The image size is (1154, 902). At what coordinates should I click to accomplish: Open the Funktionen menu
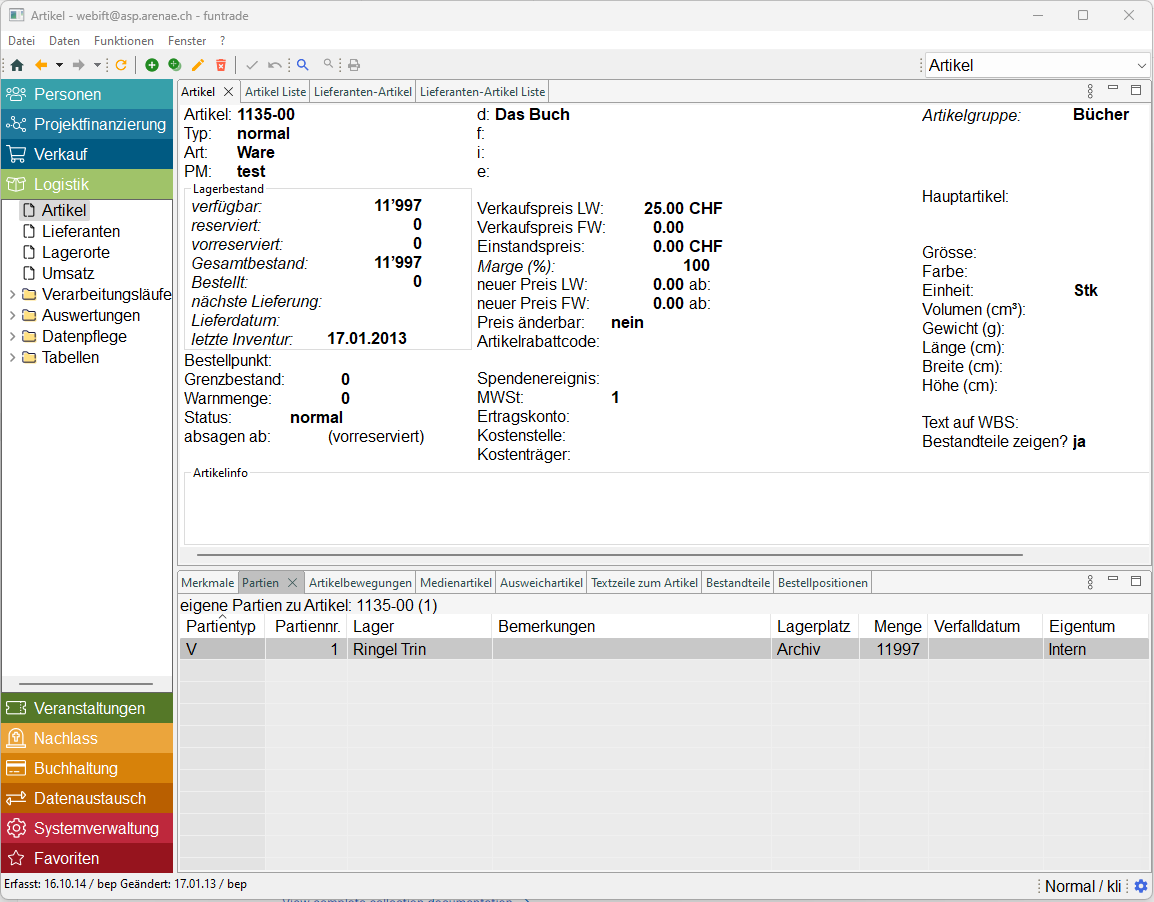(x=124, y=41)
